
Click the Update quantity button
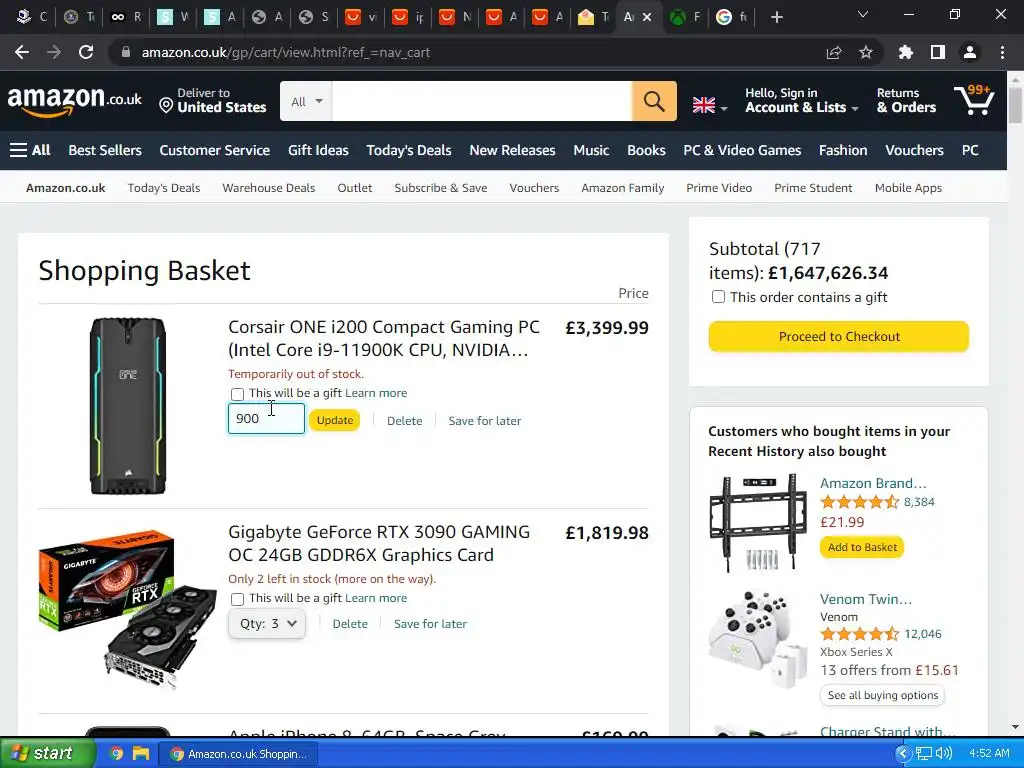point(334,420)
